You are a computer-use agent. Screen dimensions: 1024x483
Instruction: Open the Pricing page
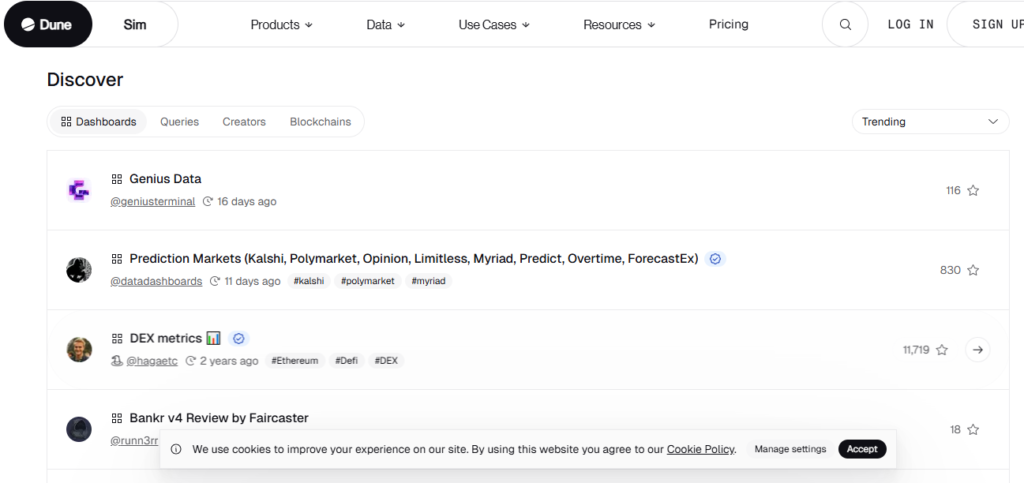[728, 25]
